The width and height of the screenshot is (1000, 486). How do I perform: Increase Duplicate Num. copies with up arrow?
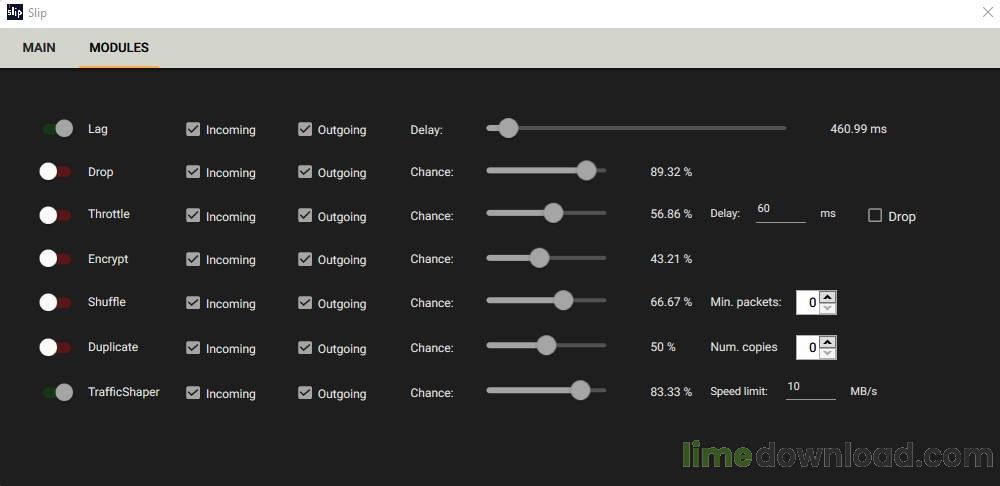[x=827, y=341]
